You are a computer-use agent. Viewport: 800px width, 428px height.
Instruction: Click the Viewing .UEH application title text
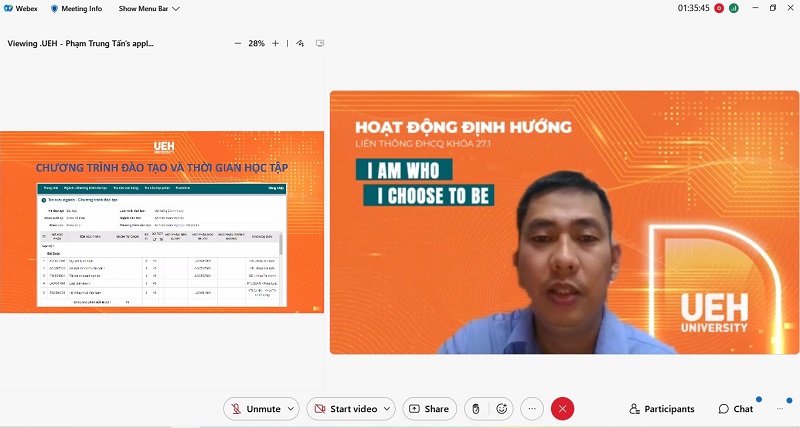point(81,43)
